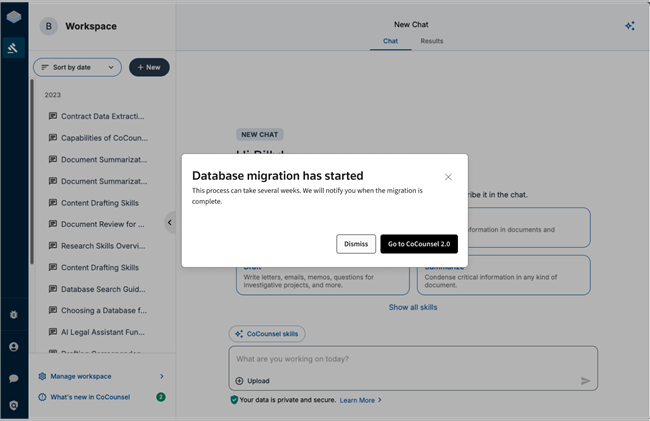650x421 pixels.
Task: Select the Chat tab
Action: (390, 41)
